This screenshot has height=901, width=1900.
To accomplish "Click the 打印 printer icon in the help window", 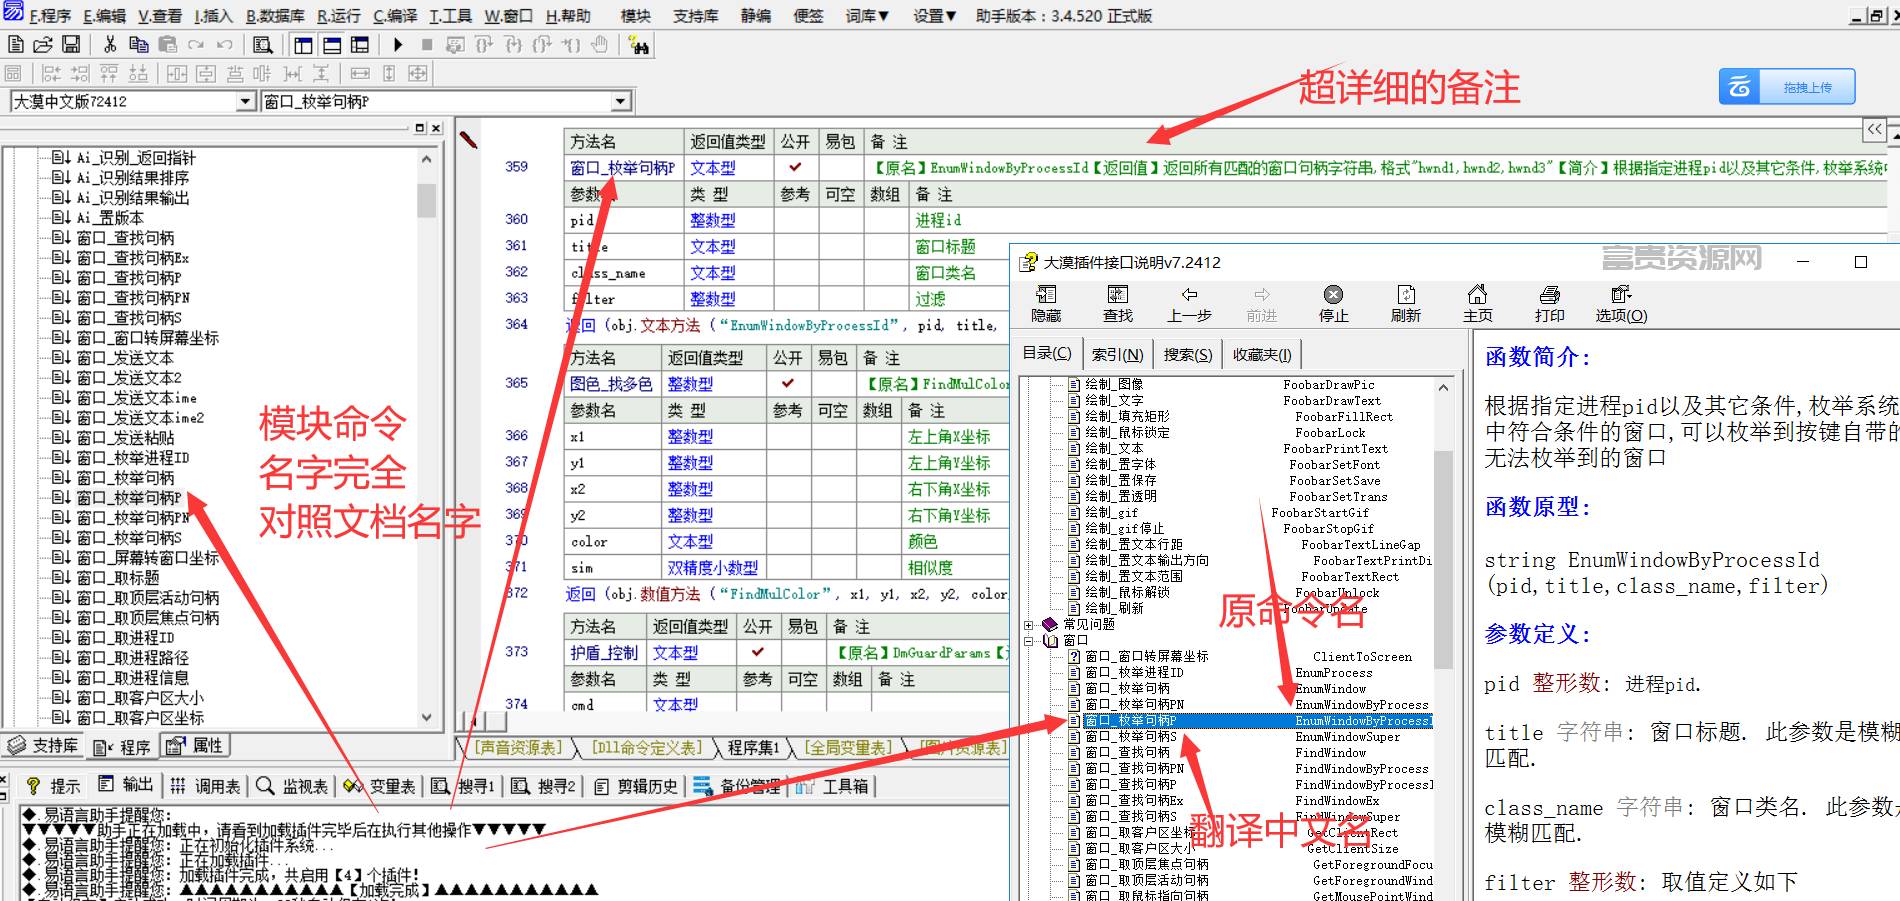I will pos(1549,304).
